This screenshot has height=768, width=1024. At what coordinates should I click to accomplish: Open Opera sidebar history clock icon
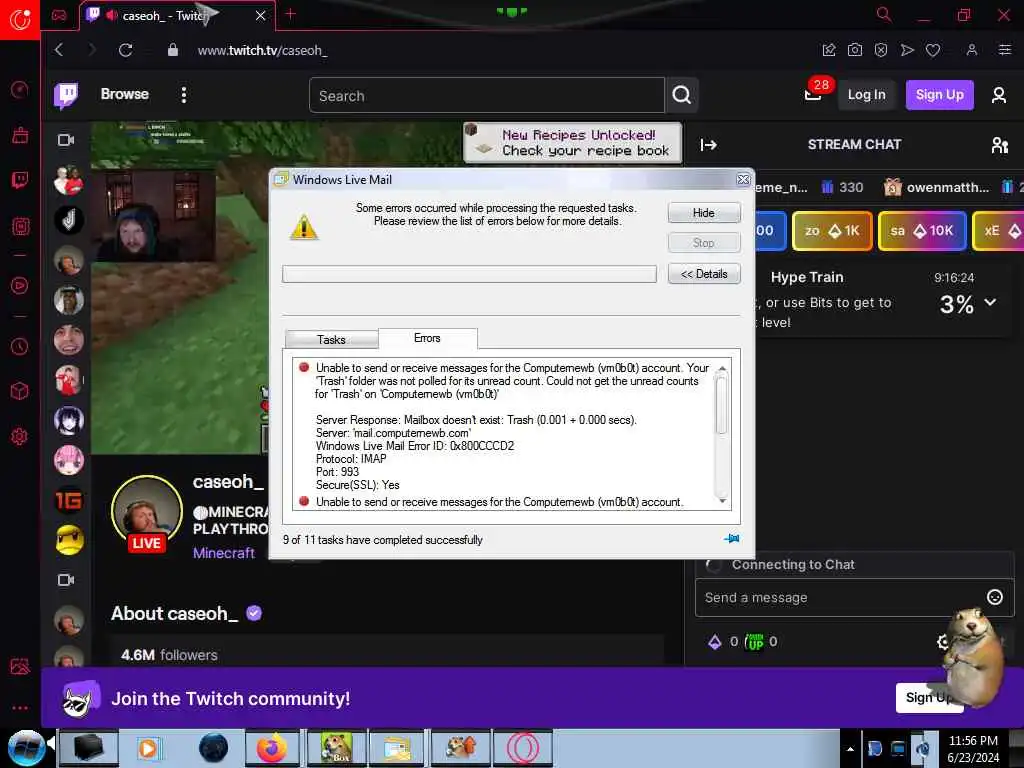tap(20, 347)
